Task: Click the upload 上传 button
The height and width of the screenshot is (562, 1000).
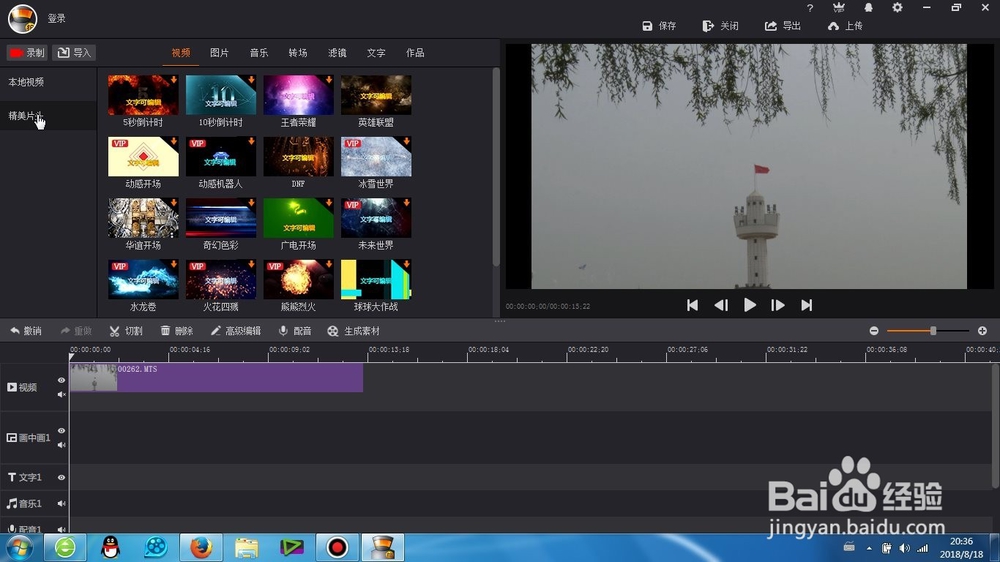Action: point(845,26)
